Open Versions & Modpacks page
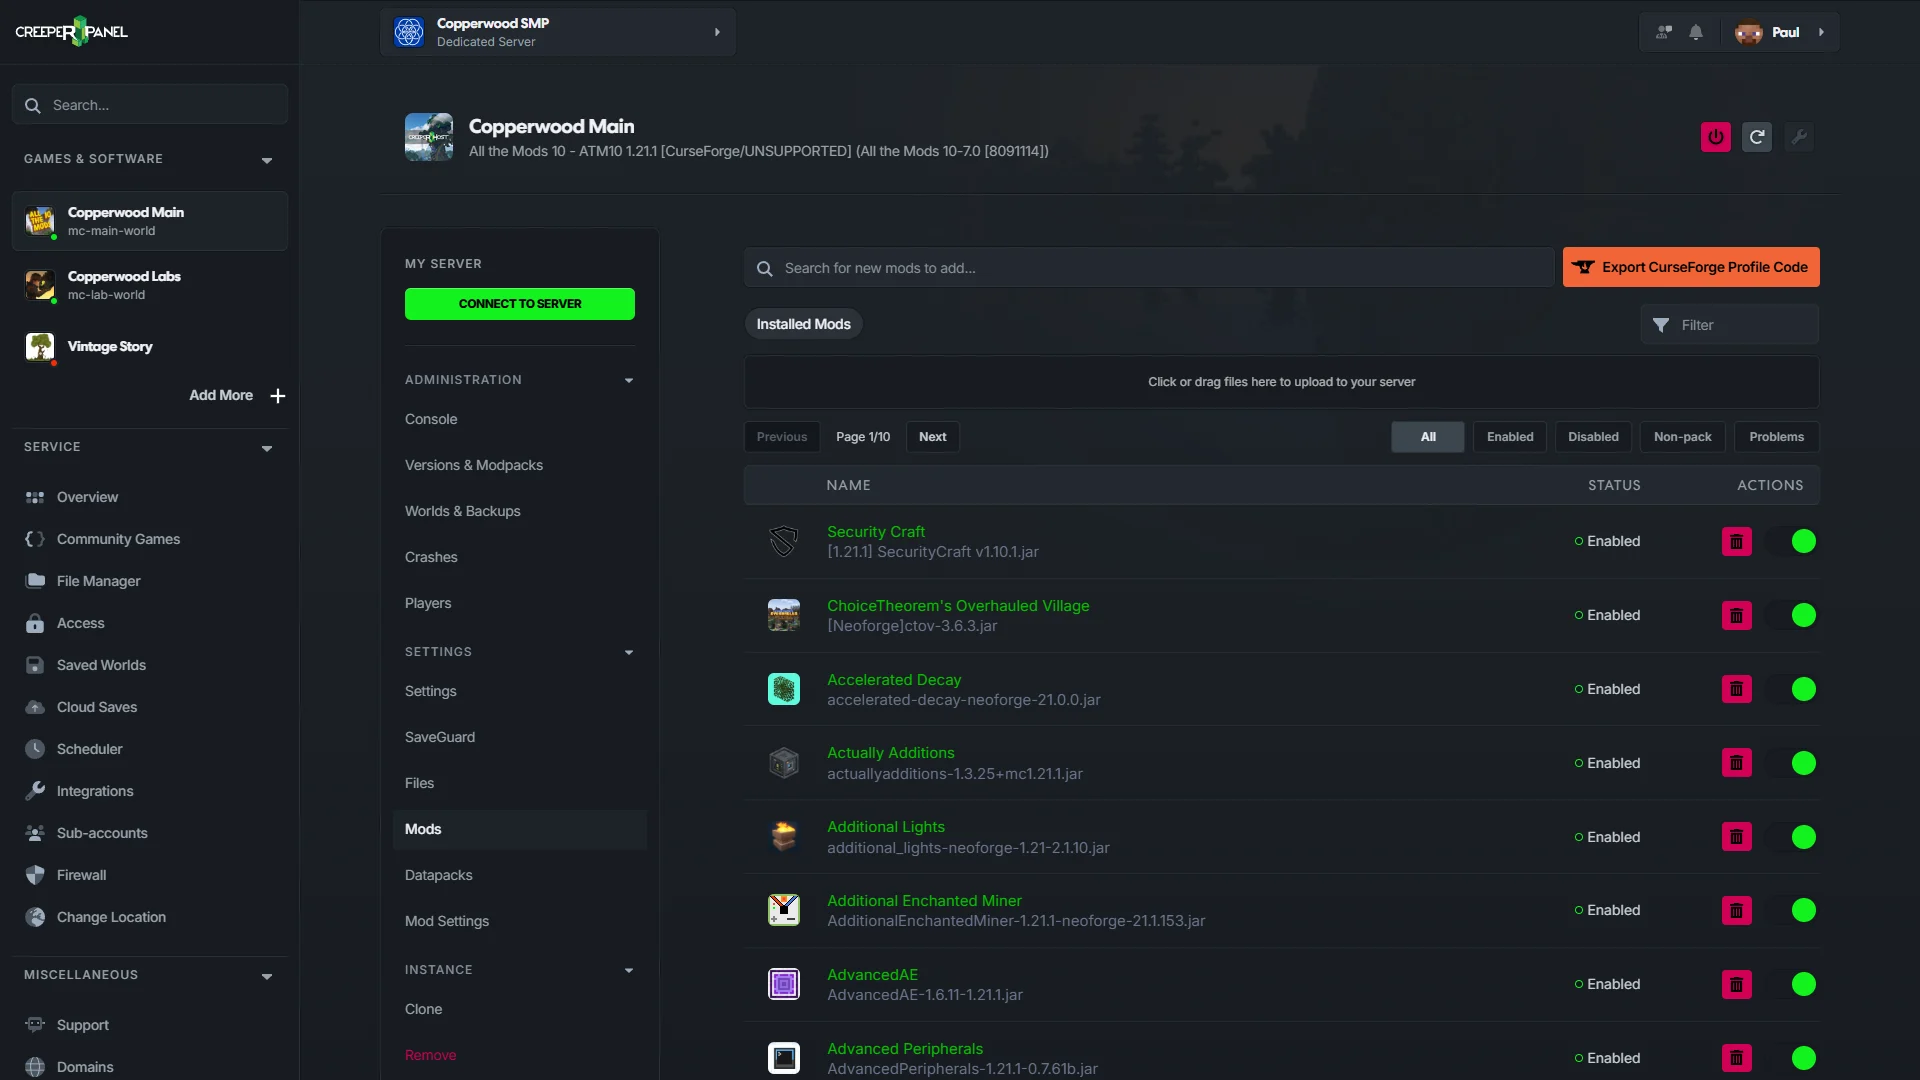The image size is (1920, 1080). 474,465
